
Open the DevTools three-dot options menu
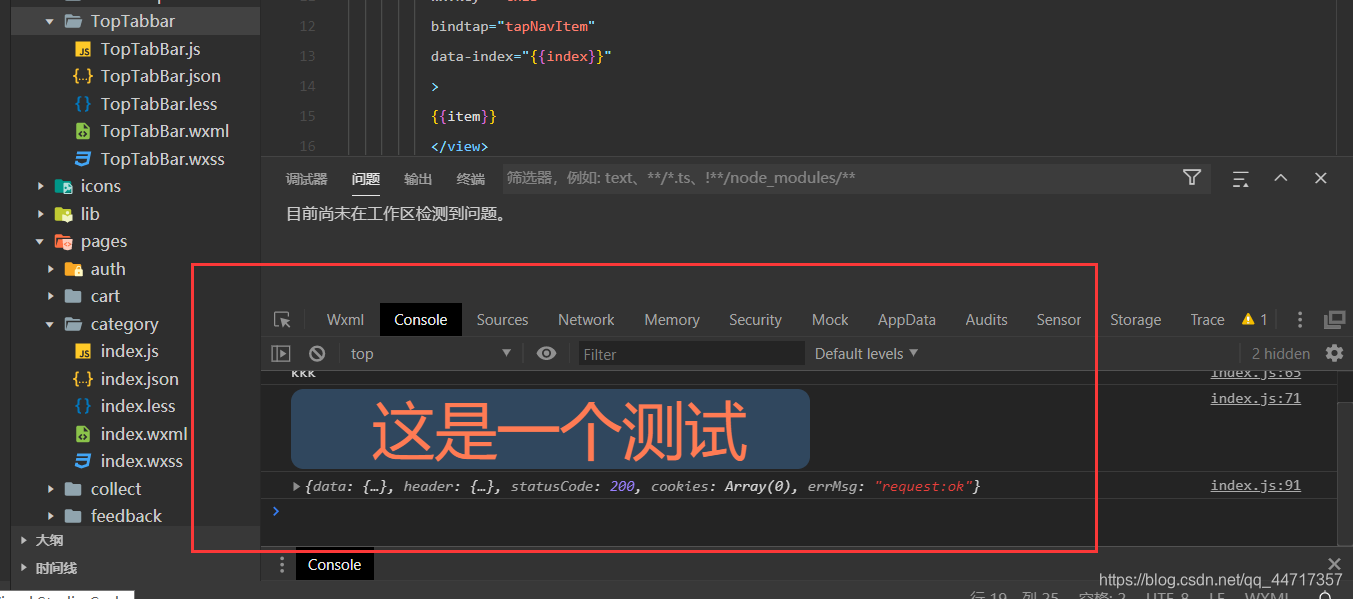pos(1299,318)
